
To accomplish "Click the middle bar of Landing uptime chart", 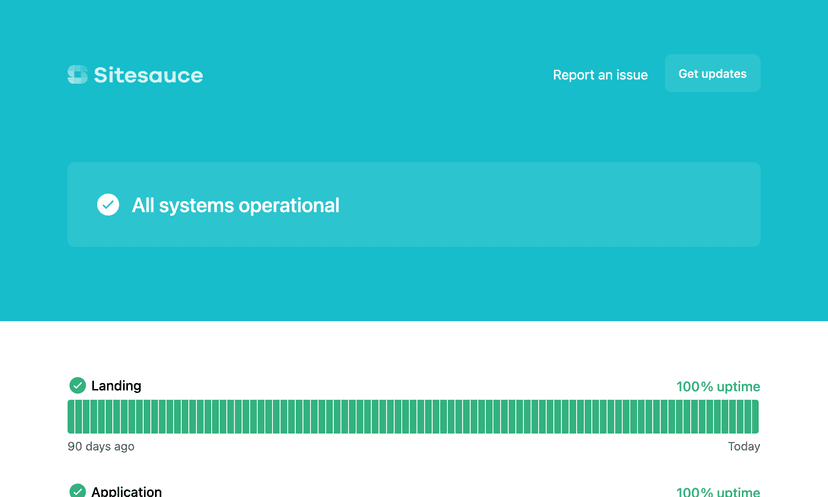I will tap(413, 417).
